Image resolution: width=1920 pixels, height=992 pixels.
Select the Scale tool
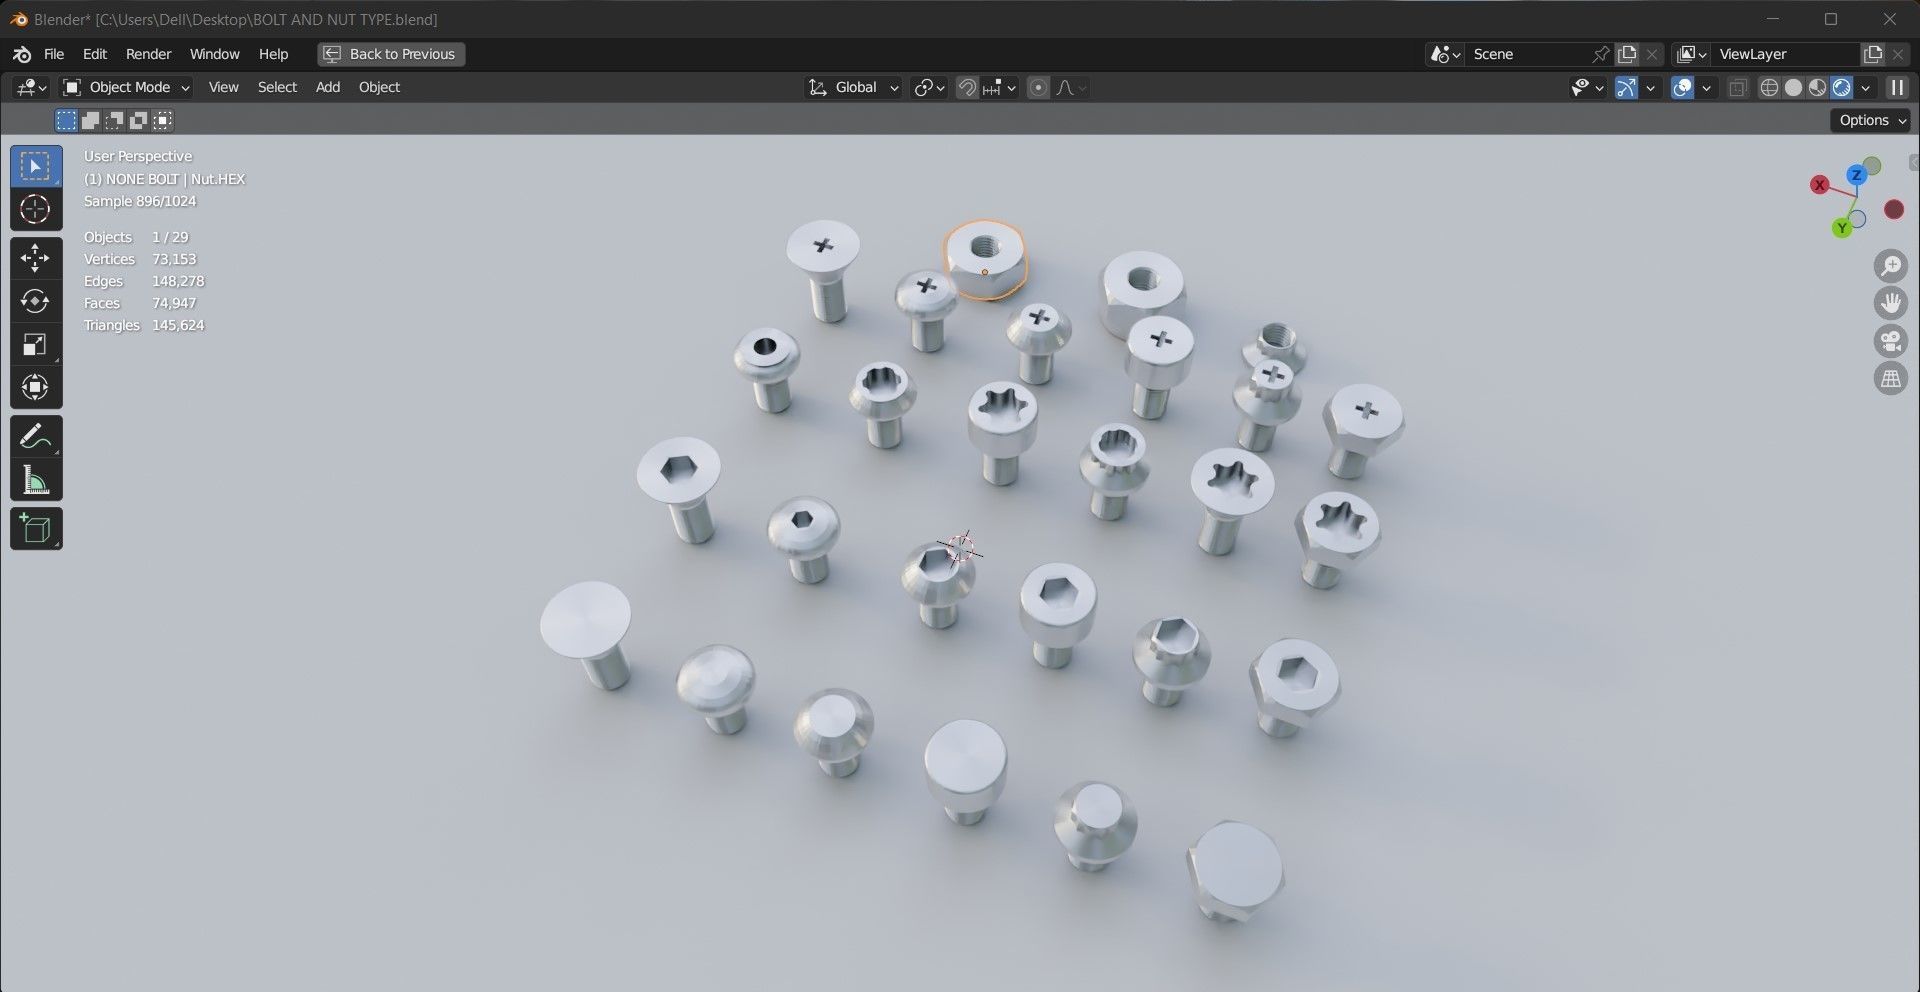tap(36, 344)
